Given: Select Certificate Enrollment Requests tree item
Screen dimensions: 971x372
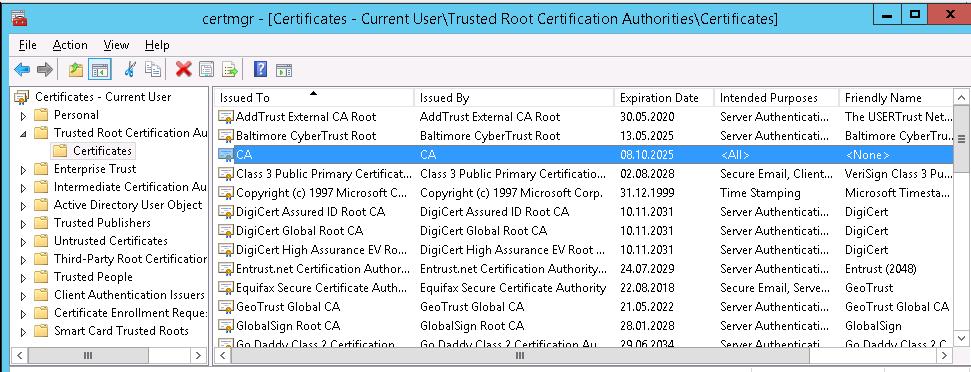Looking at the screenshot, I should point(130,313).
